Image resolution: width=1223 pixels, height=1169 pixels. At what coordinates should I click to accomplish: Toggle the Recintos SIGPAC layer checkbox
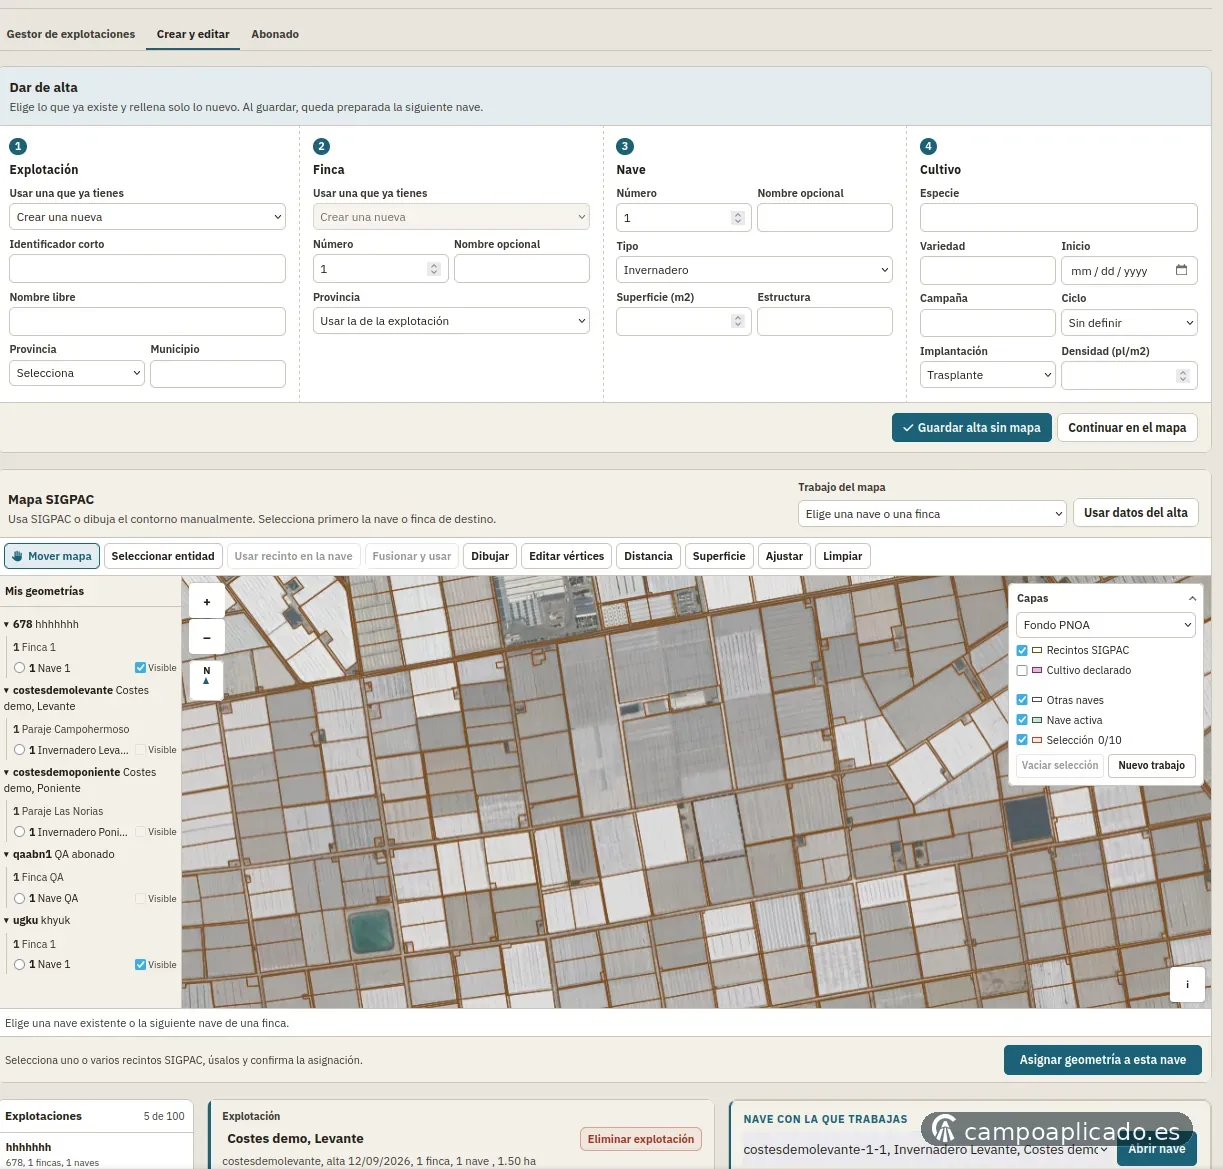point(1022,650)
